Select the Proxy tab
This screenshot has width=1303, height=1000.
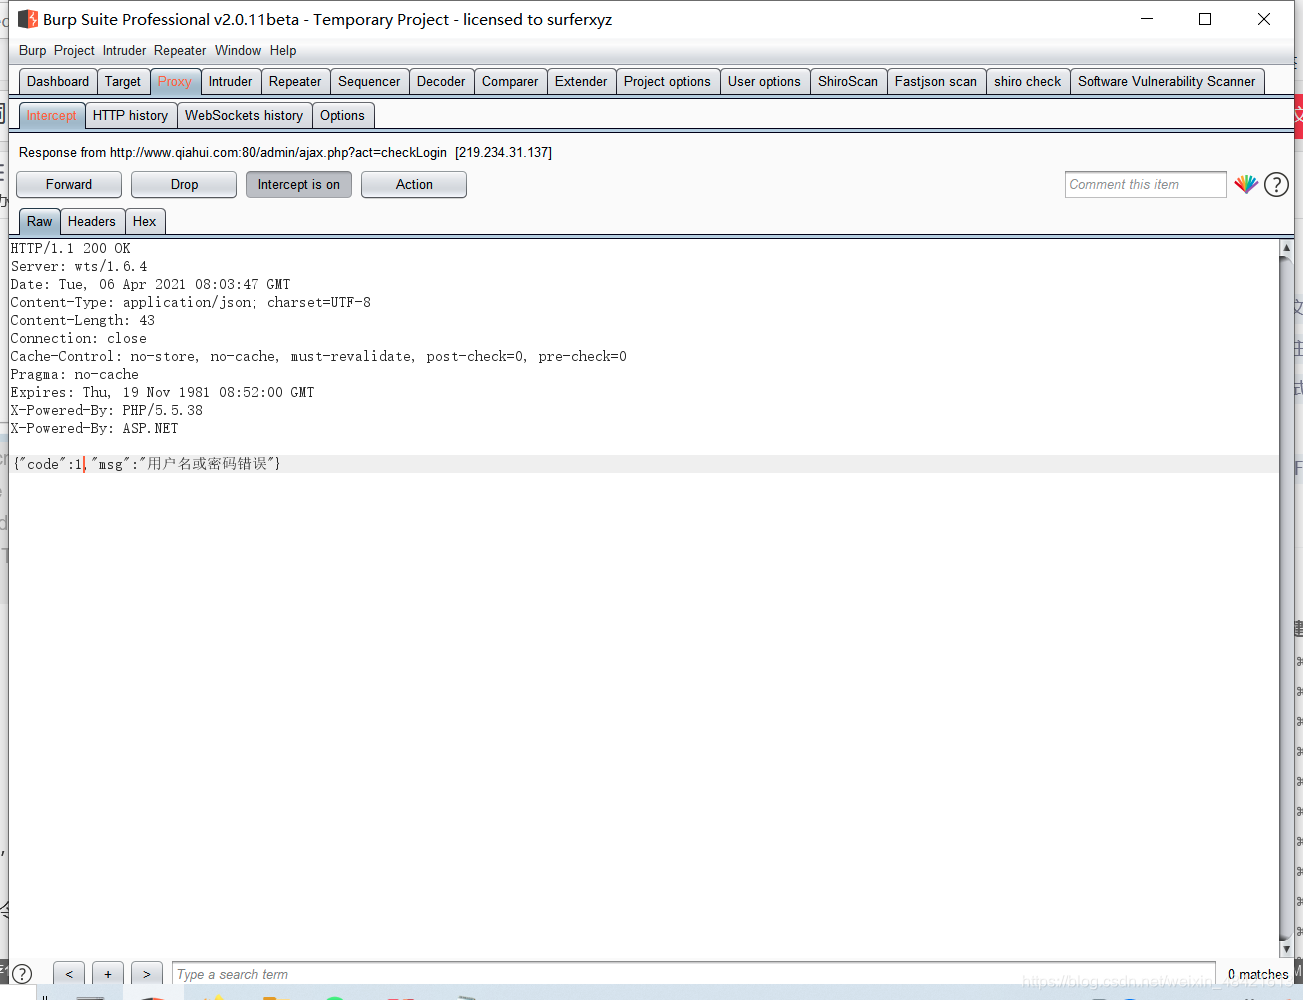coord(175,81)
